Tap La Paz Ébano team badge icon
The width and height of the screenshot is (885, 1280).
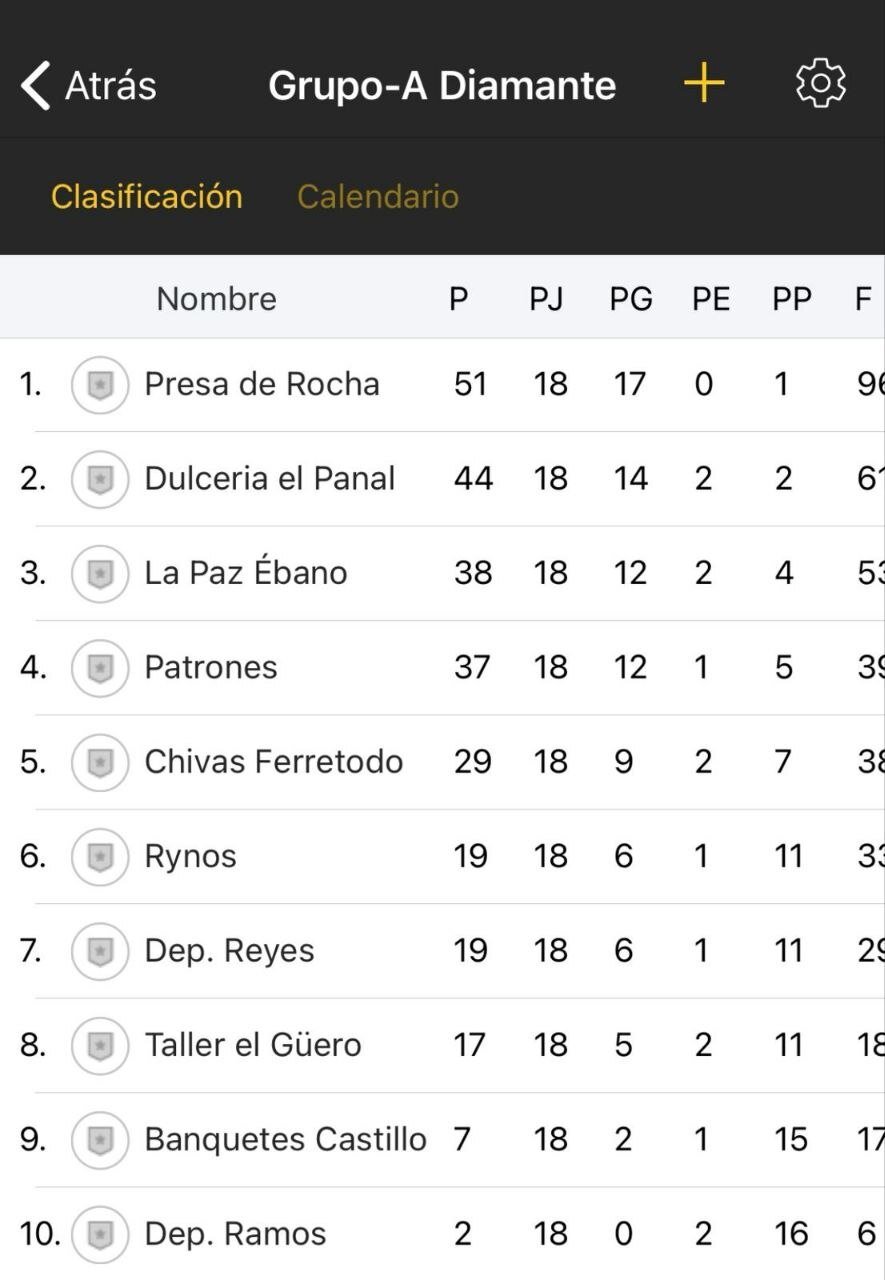[x=100, y=574]
